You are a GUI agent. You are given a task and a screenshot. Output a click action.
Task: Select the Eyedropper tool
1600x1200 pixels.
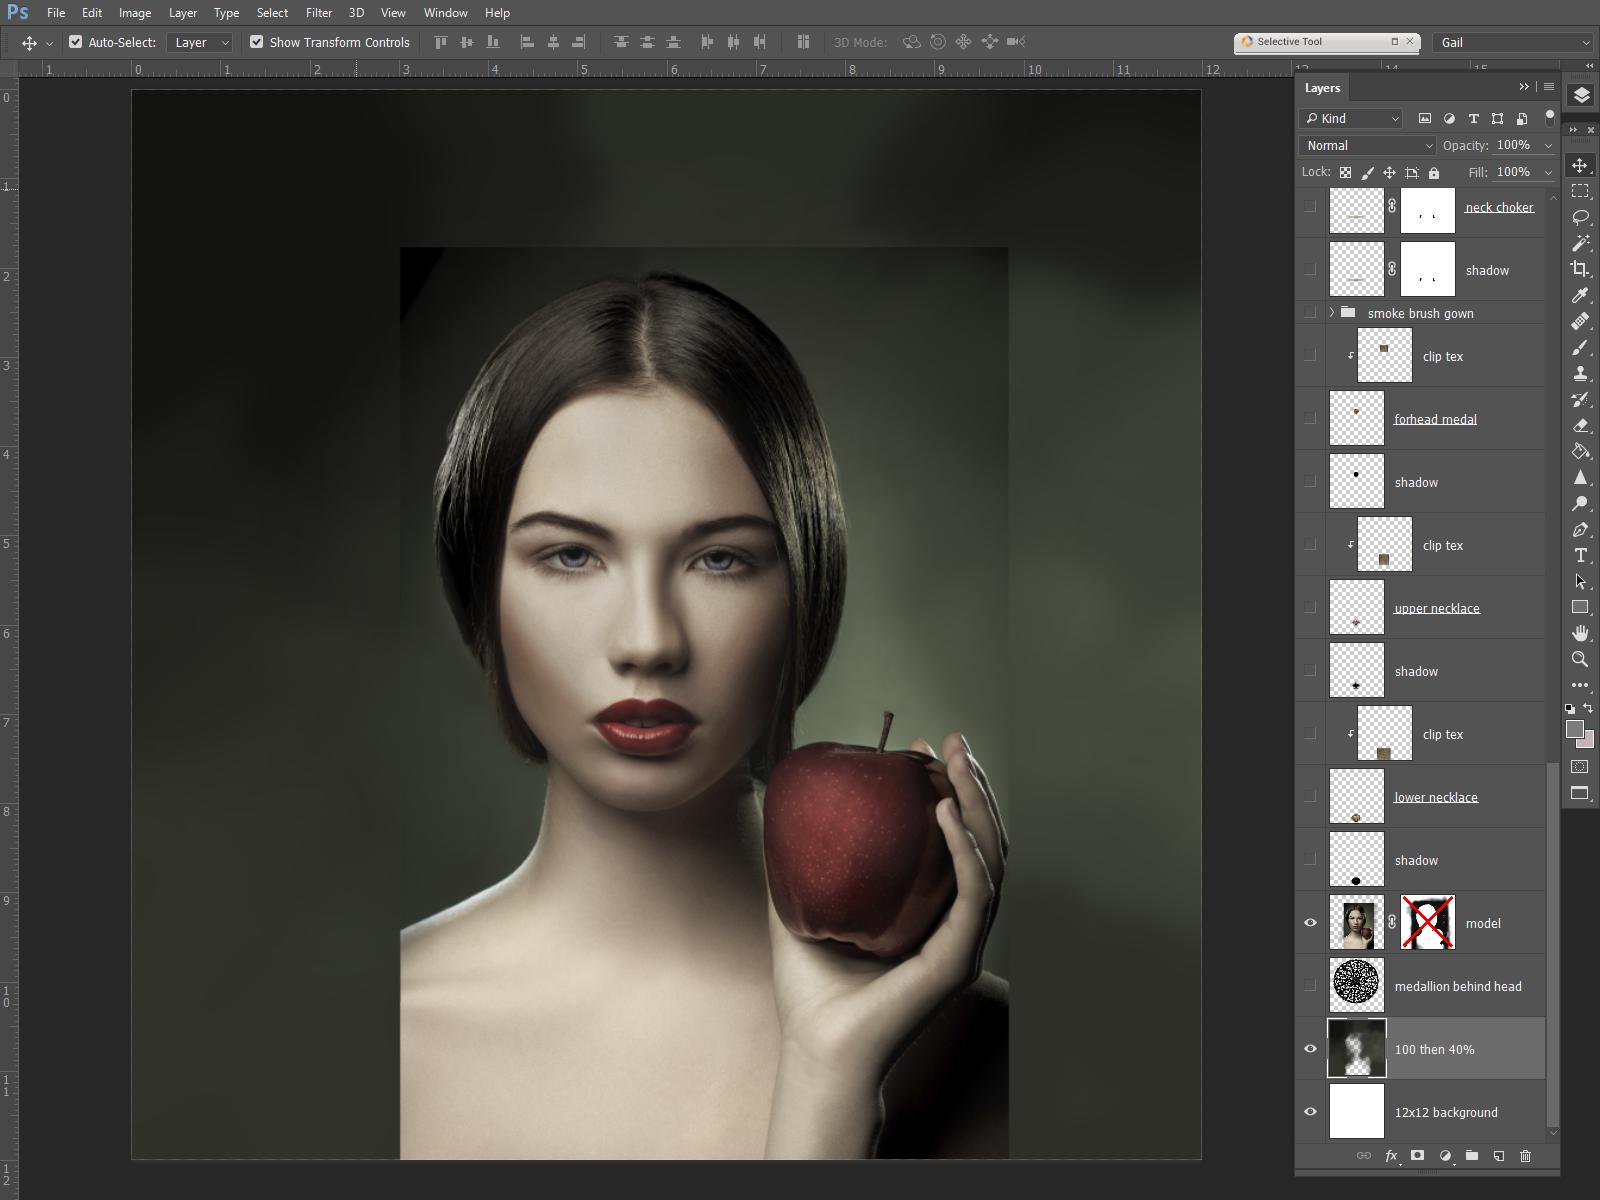(x=1580, y=295)
